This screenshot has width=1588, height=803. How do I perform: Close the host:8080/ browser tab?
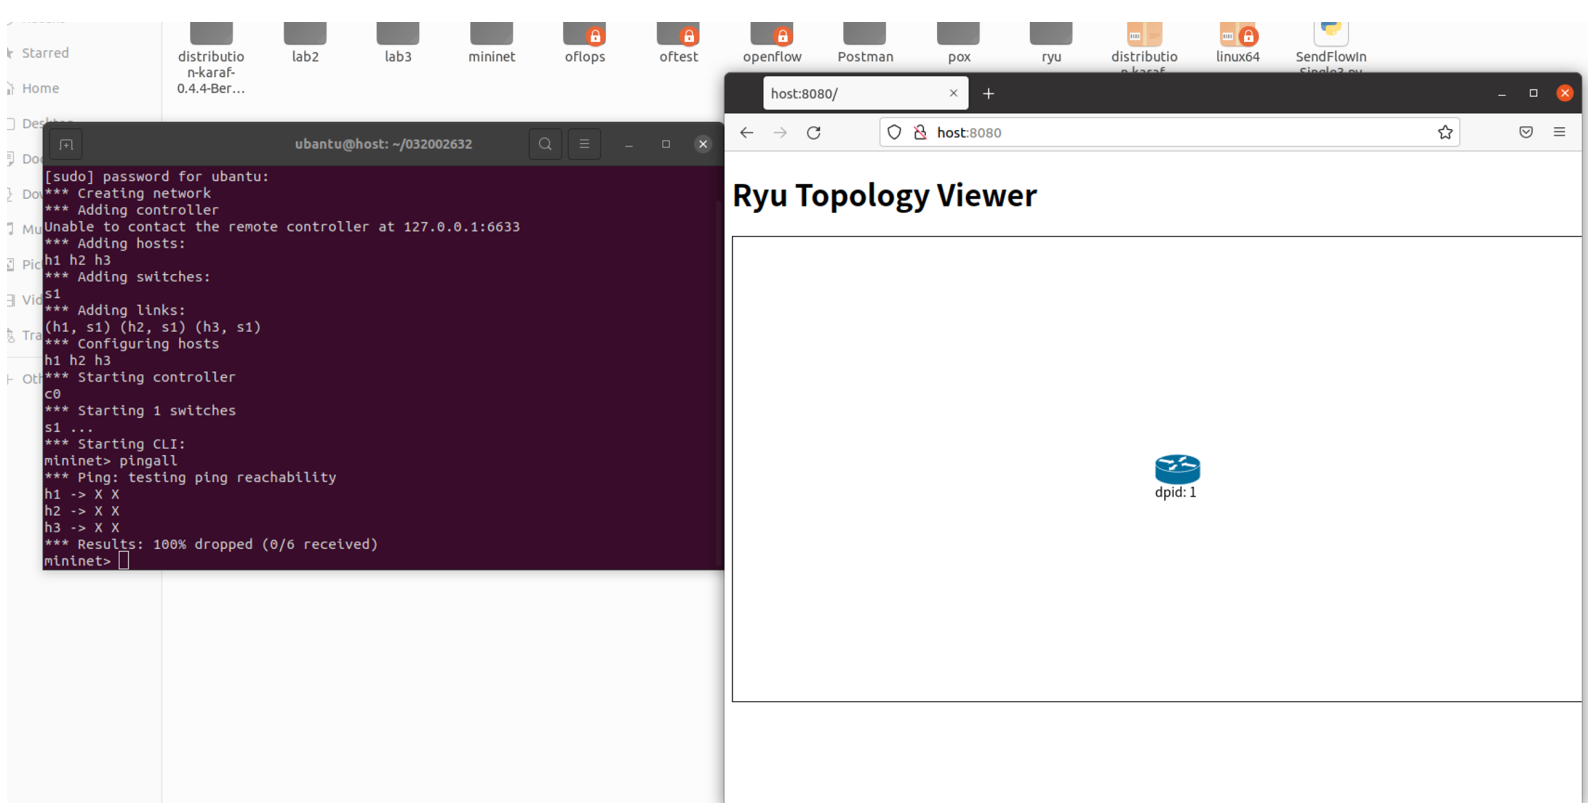click(x=953, y=93)
